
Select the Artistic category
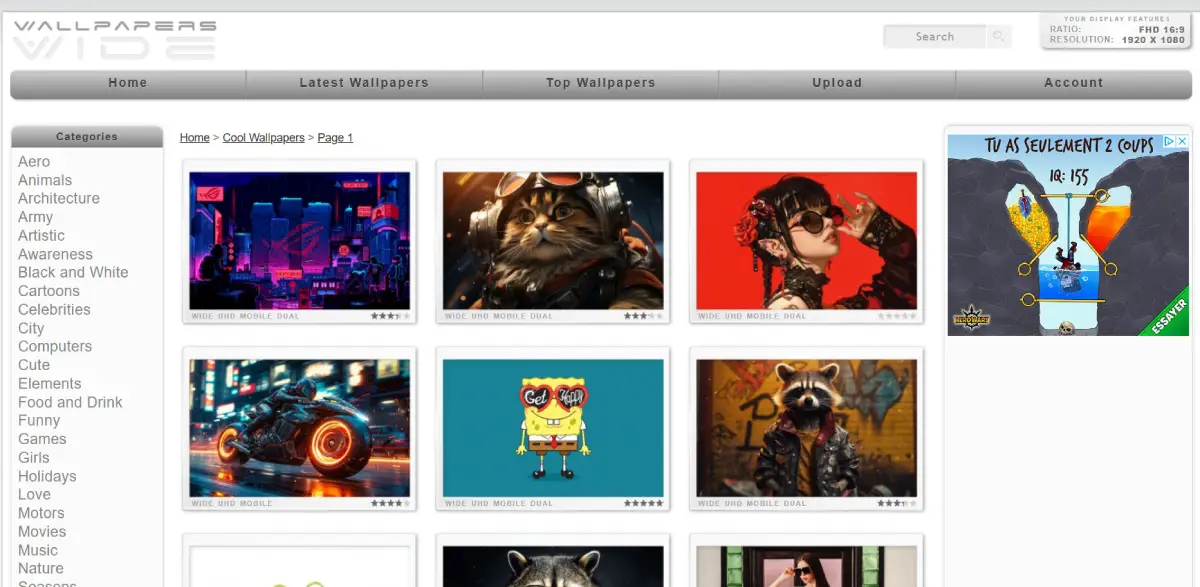41,236
